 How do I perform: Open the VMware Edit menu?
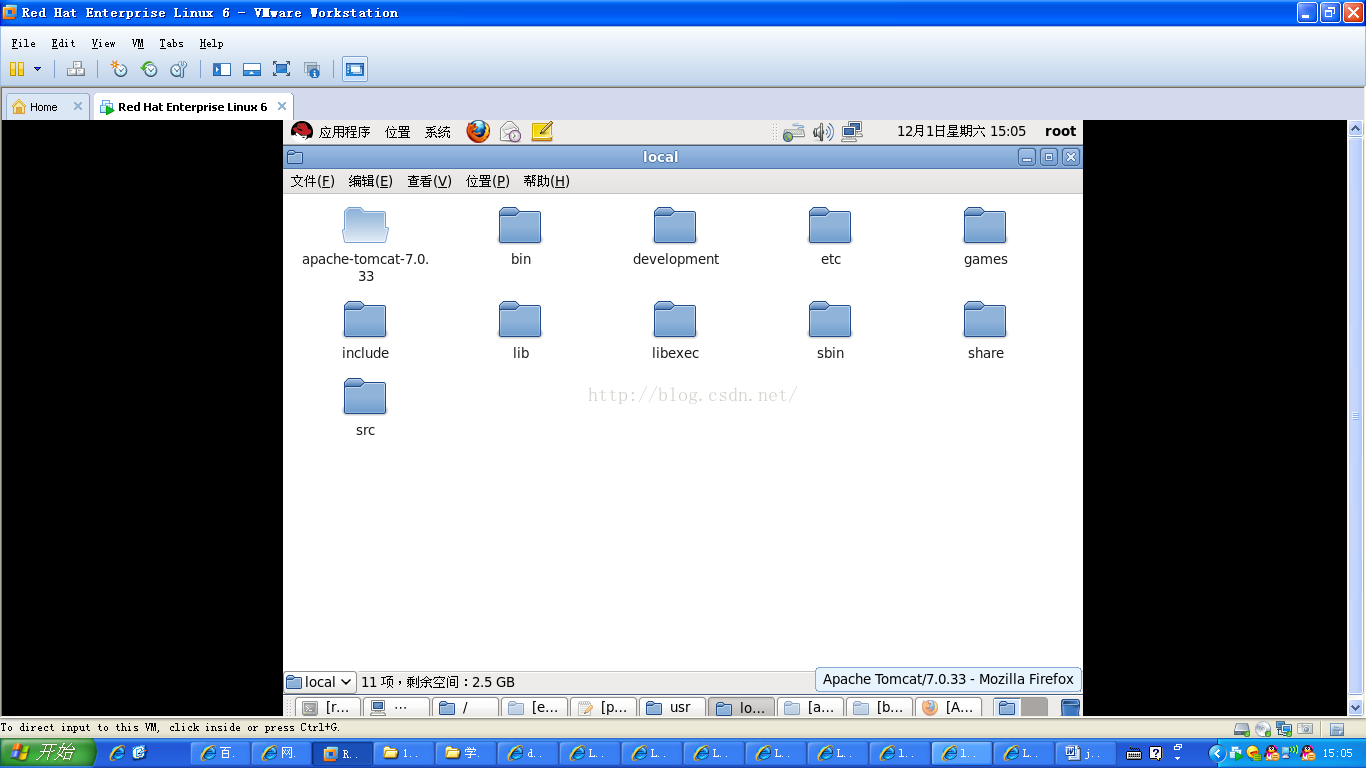(63, 43)
